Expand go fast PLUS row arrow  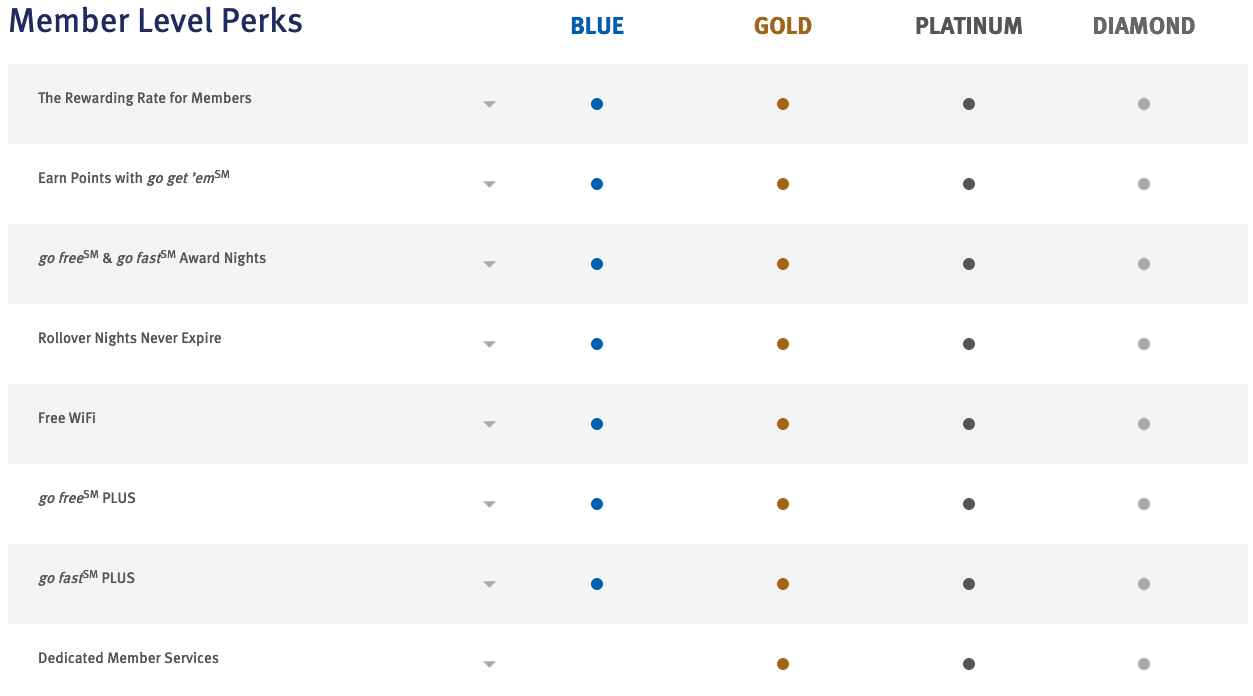click(489, 584)
